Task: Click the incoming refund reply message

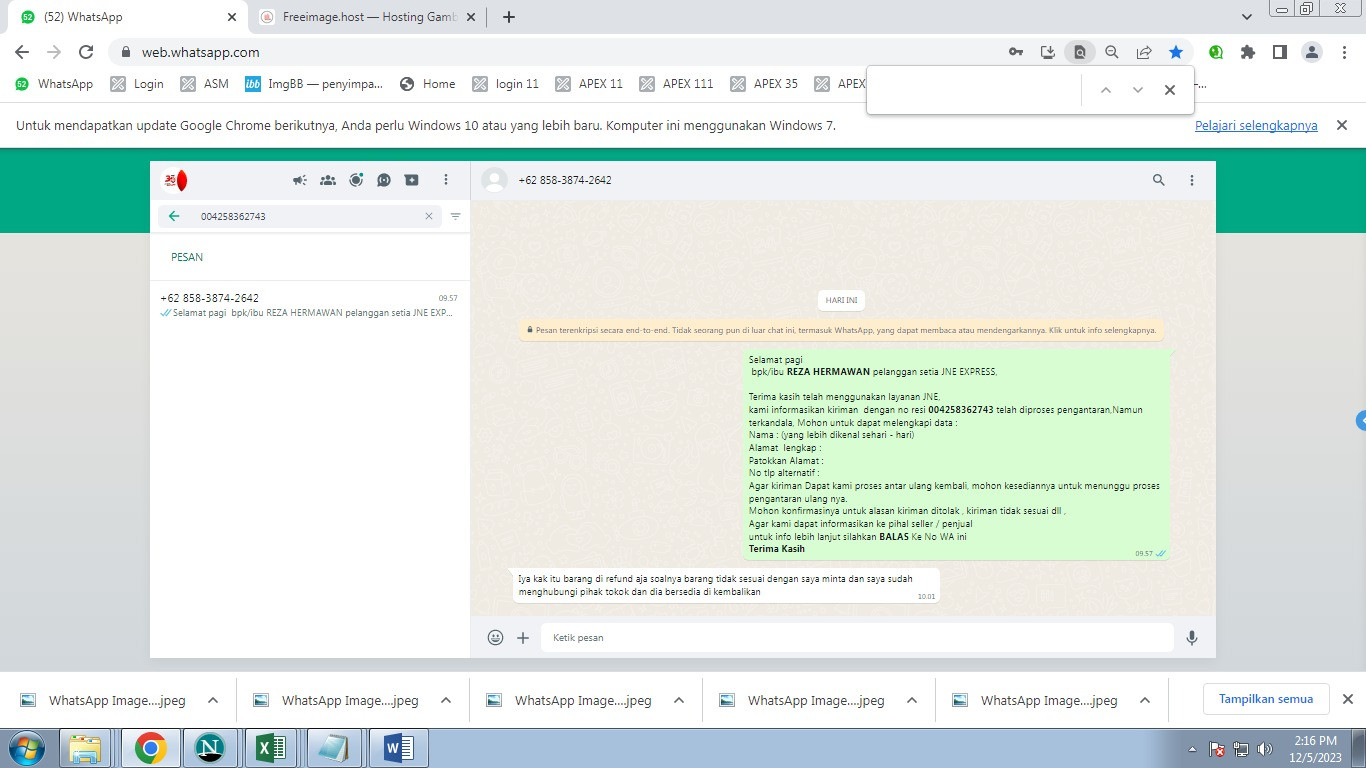Action: pyautogui.click(x=726, y=585)
